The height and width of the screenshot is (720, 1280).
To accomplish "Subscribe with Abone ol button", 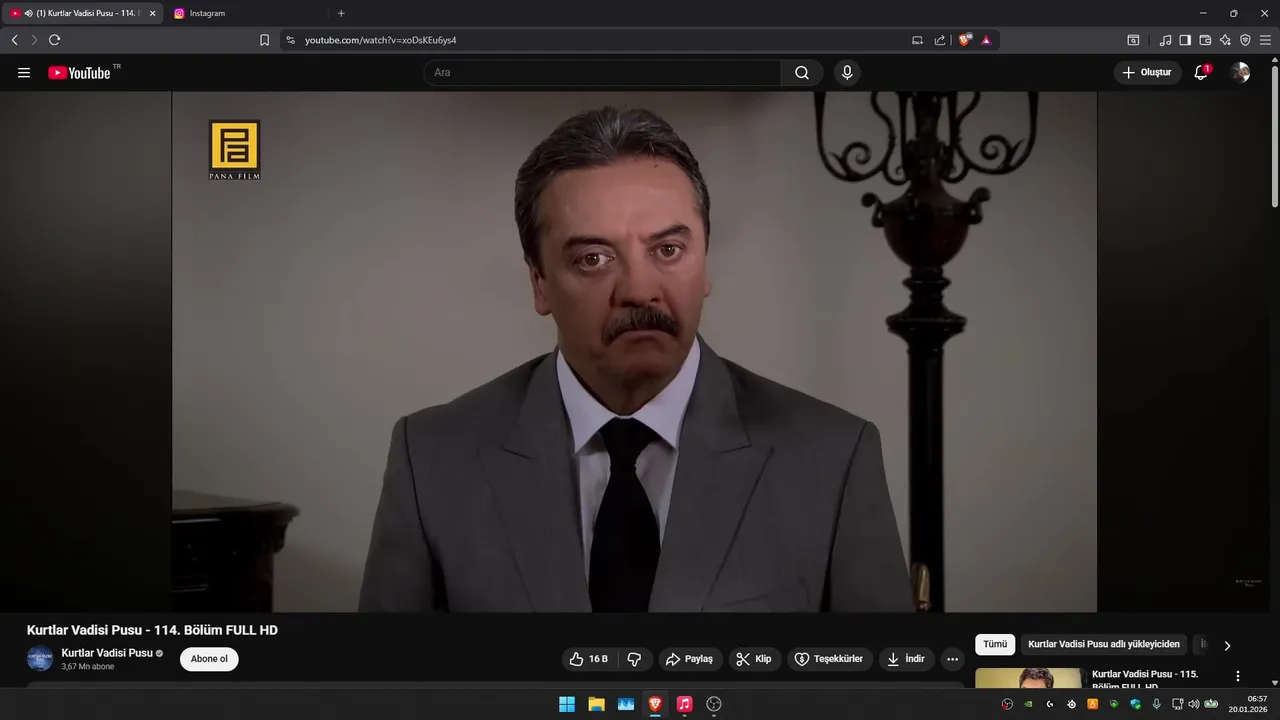I will (x=209, y=659).
